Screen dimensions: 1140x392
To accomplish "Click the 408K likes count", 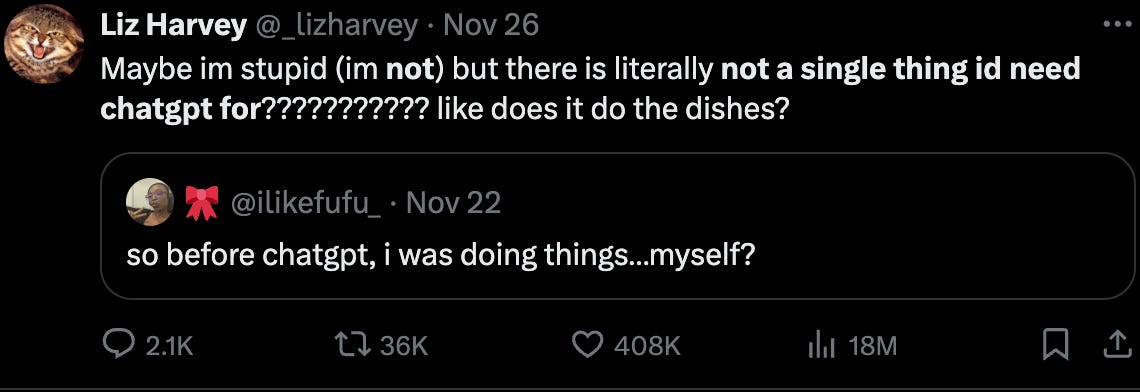I will [x=647, y=346].
